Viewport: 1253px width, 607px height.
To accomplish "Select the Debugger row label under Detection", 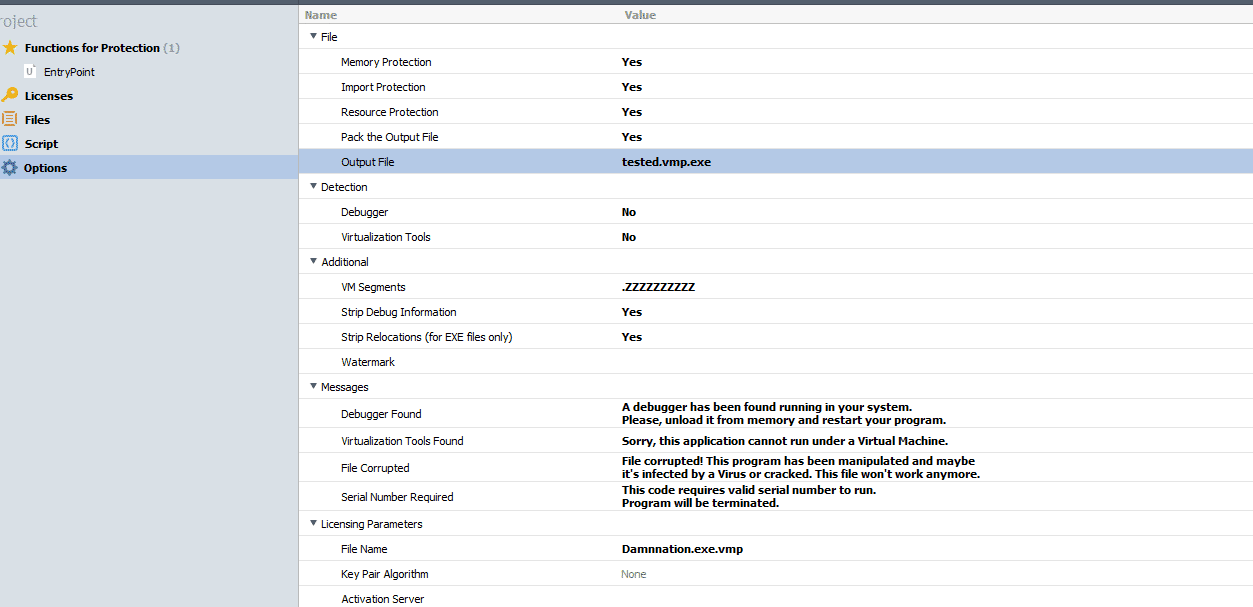I will tap(365, 212).
